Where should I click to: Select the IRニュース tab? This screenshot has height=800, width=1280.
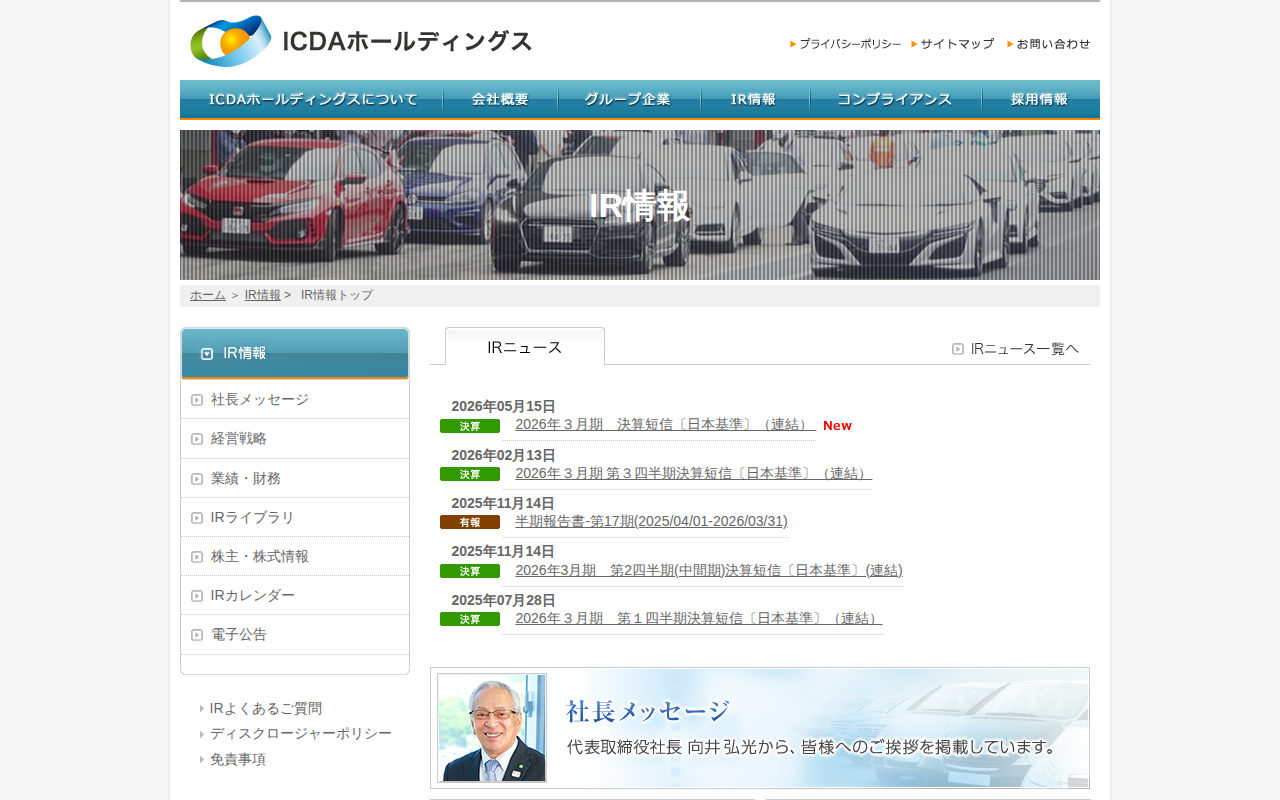525,347
